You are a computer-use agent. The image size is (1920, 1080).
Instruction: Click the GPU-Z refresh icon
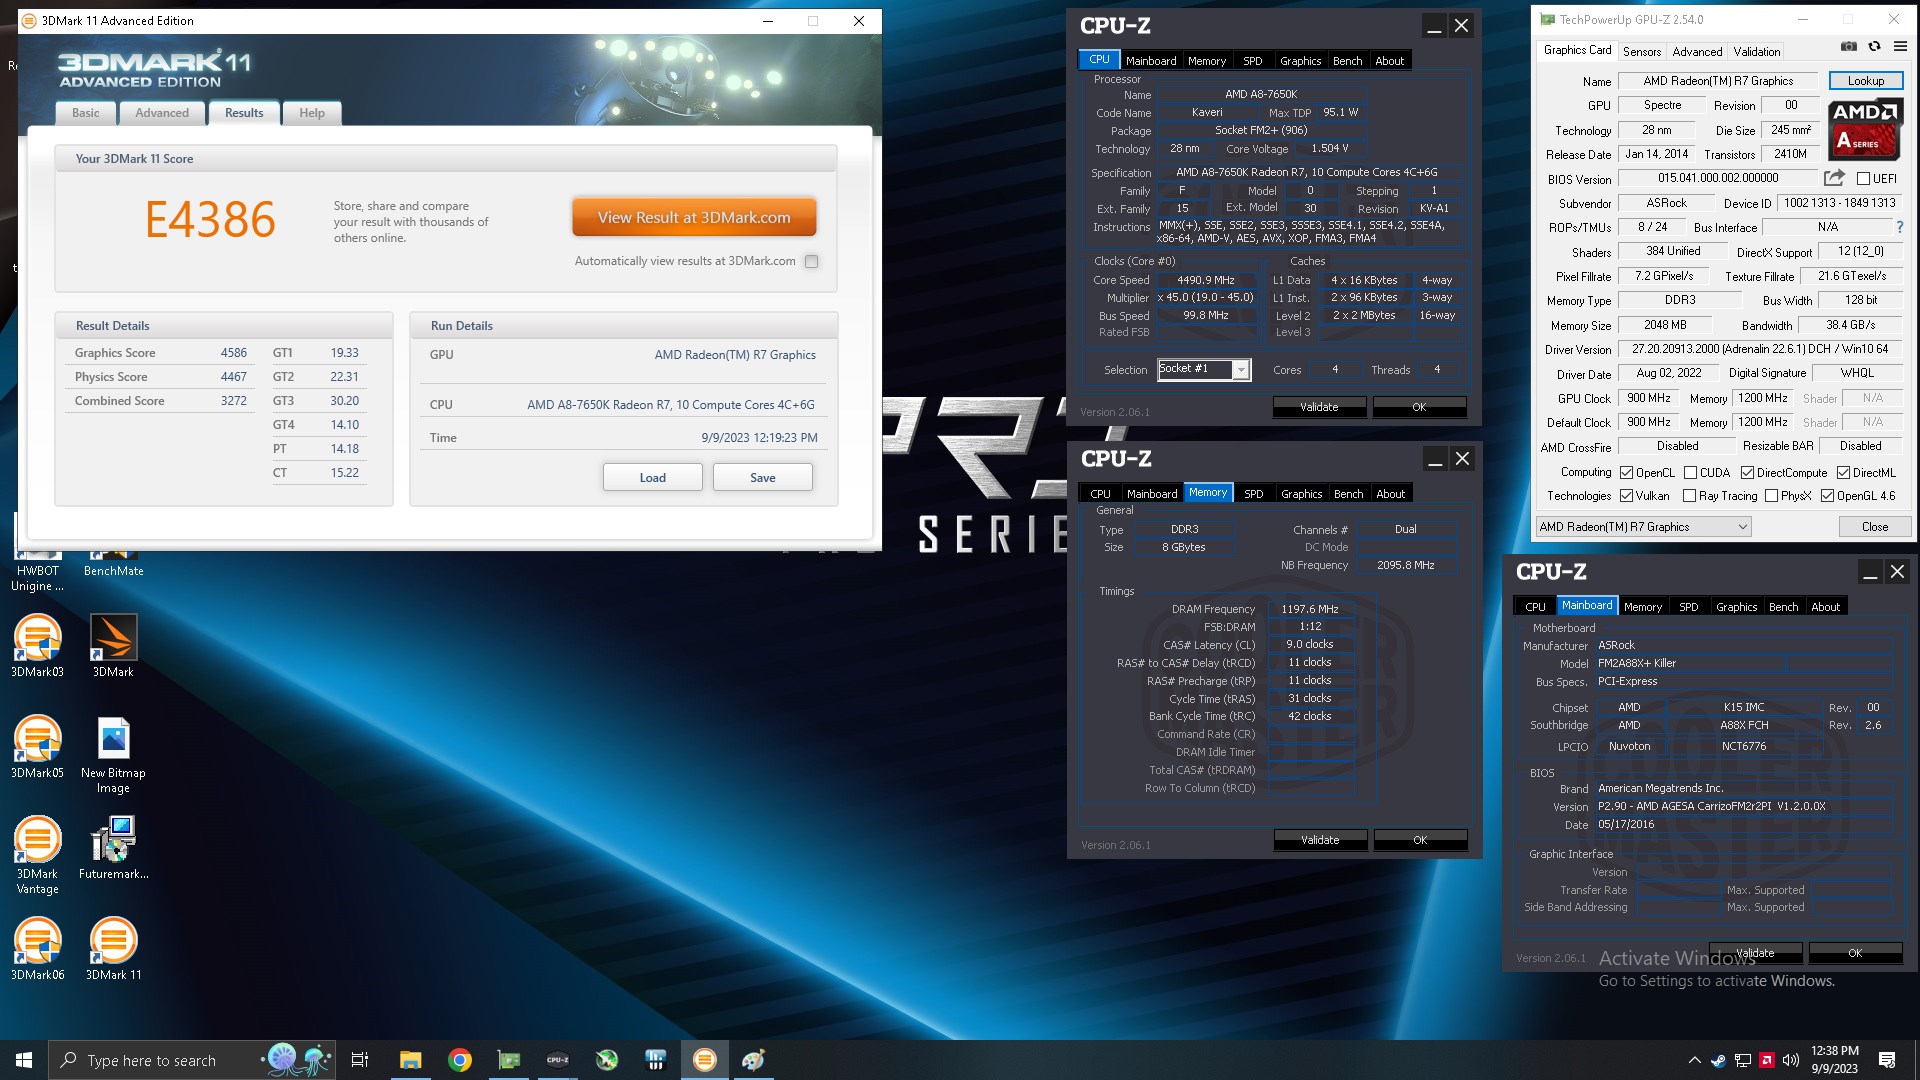[x=1874, y=46]
